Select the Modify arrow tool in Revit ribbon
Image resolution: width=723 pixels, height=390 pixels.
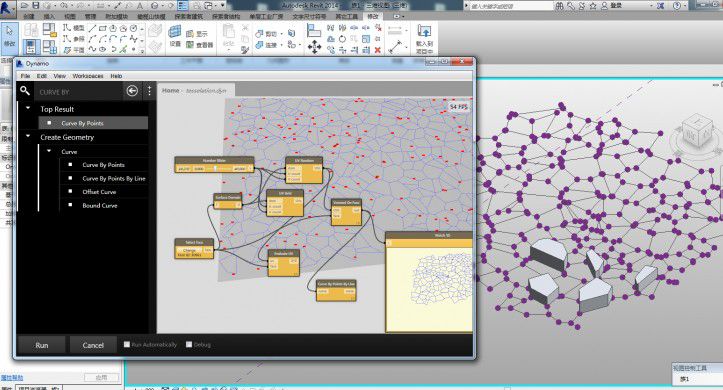(10, 35)
